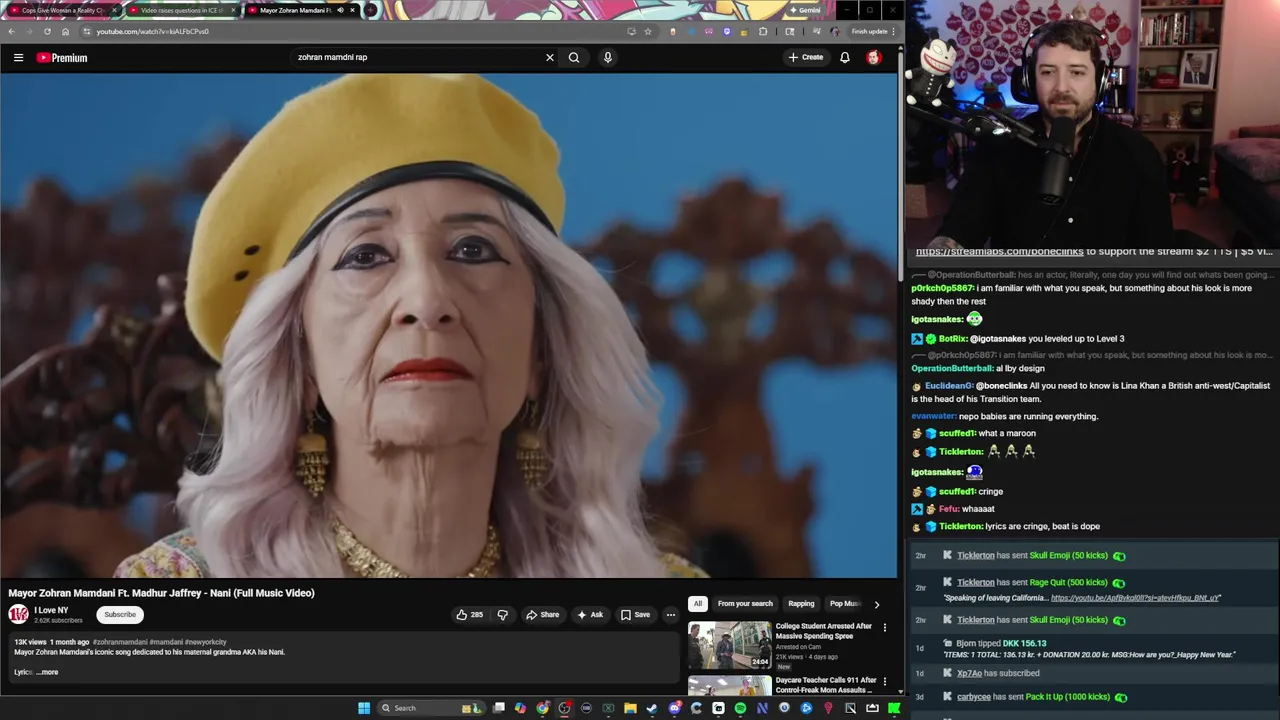
Task: Save the video to a playlist
Action: tap(635, 615)
